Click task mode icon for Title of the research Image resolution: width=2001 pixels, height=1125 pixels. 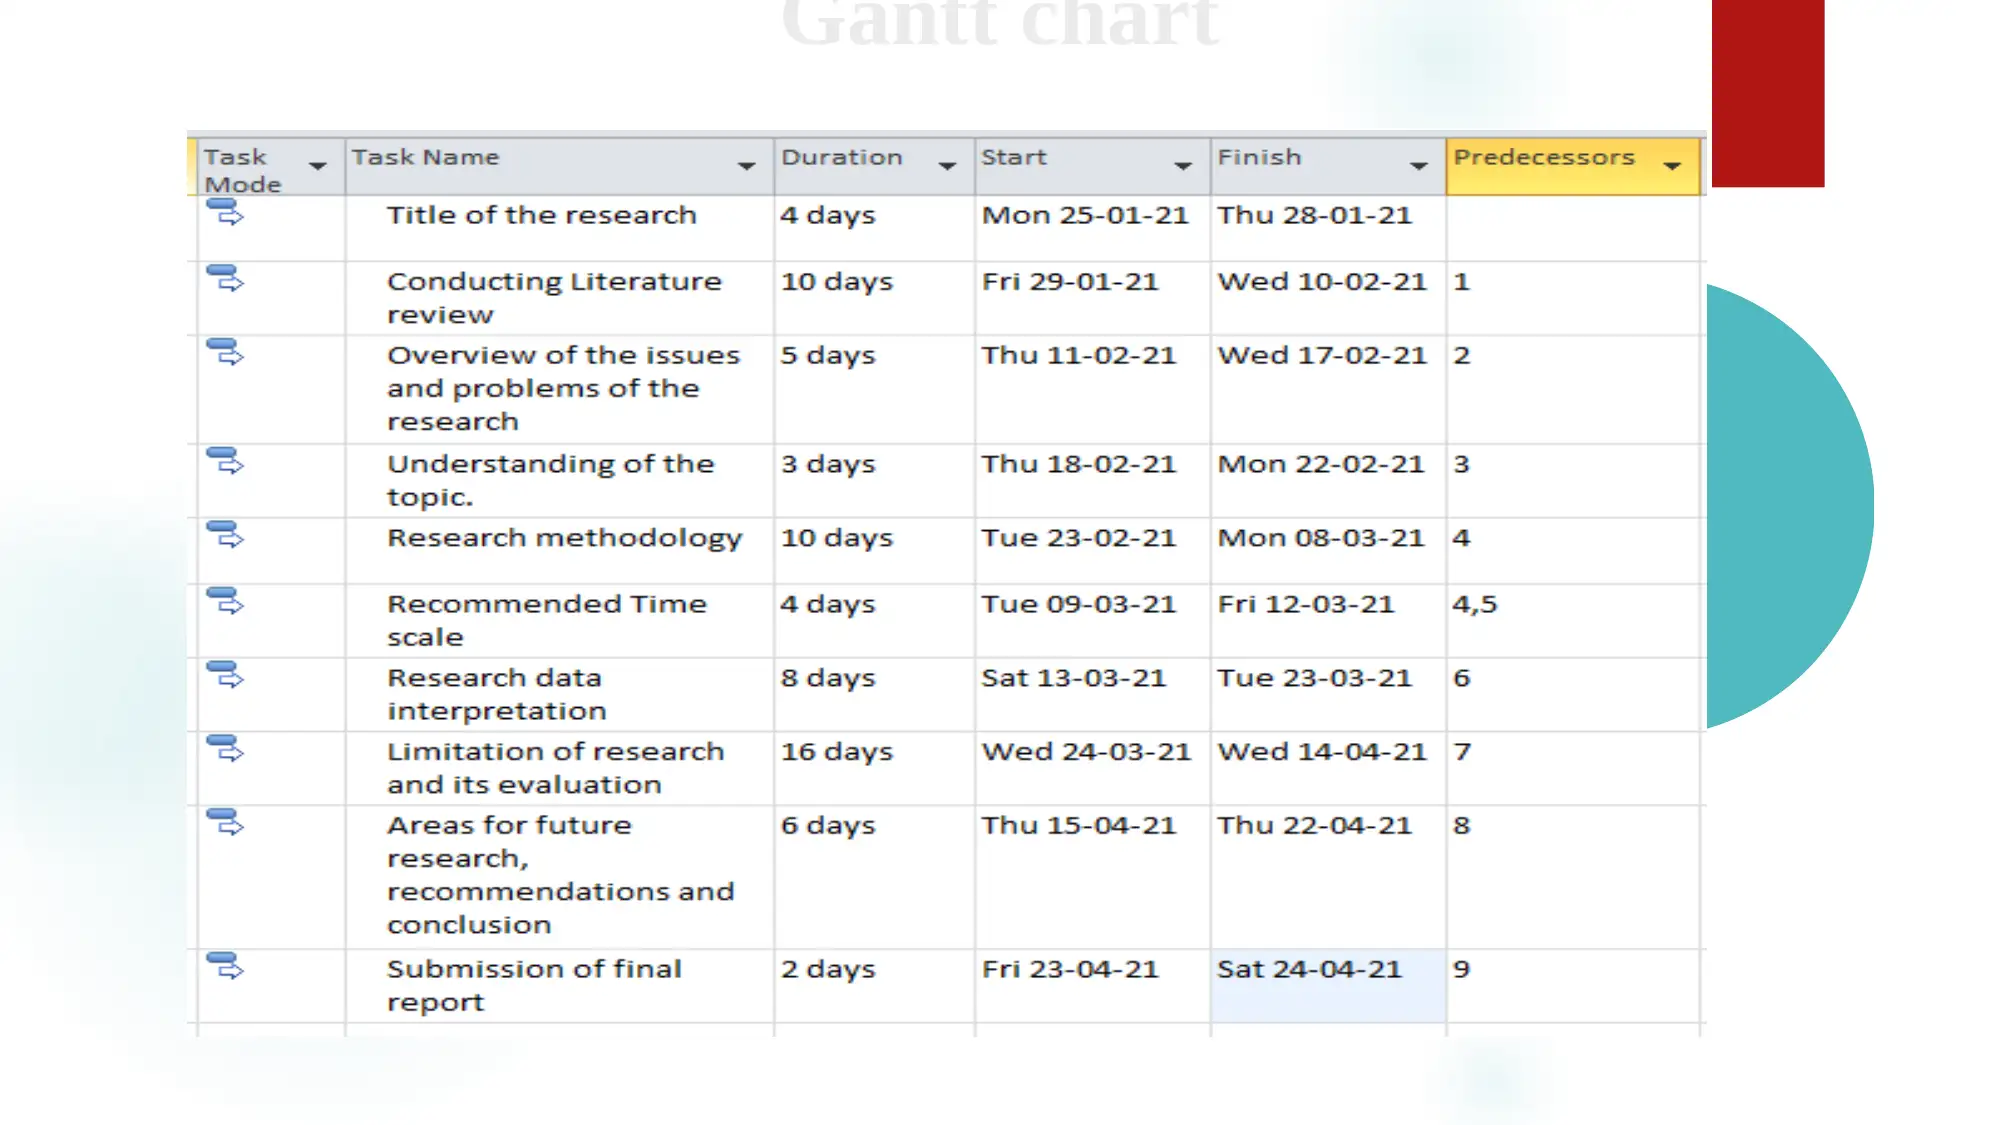click(x=225, y=212)
